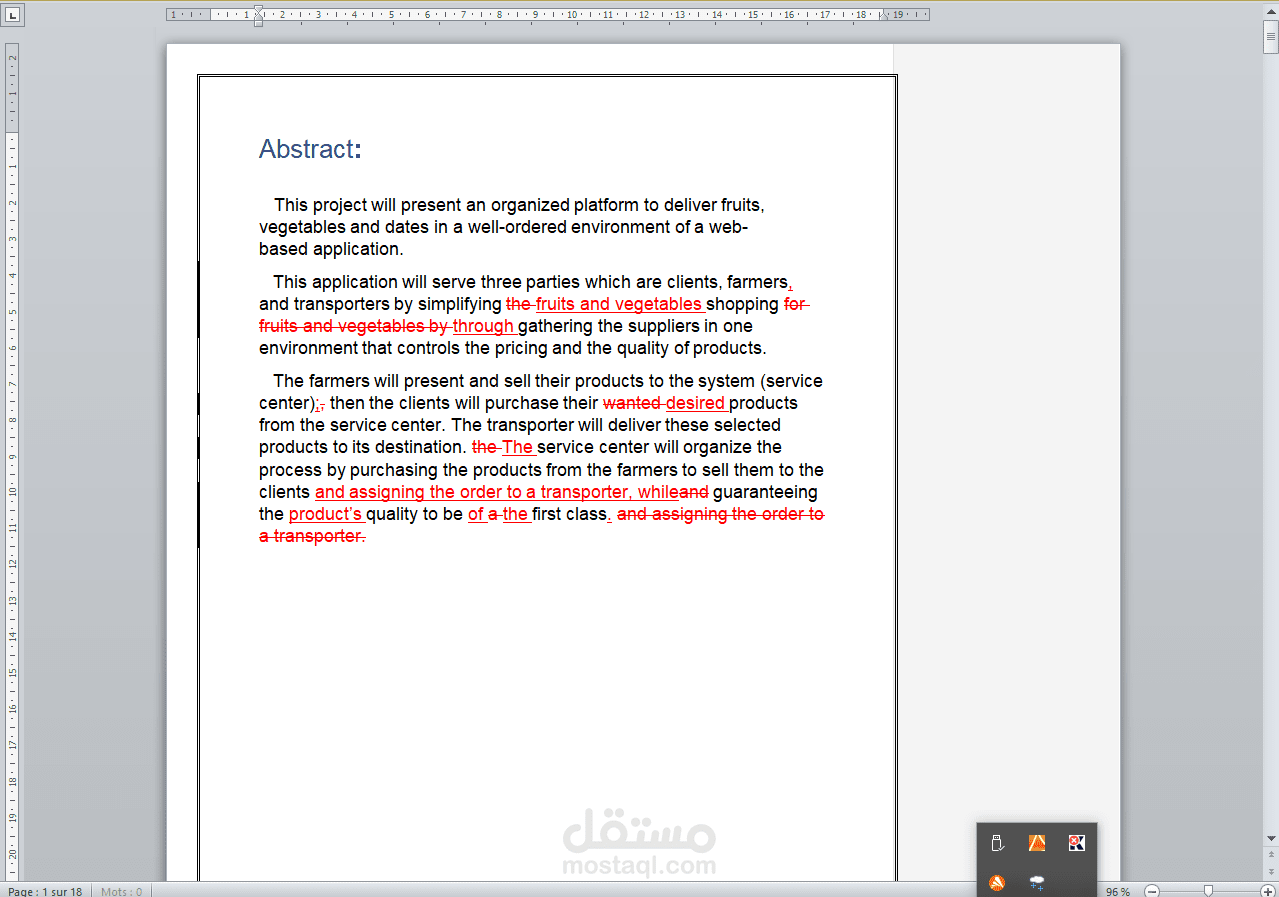Click the inserted word 'desired'
The height and width of the screenshot is (897, 1279).
click(695, 403)
